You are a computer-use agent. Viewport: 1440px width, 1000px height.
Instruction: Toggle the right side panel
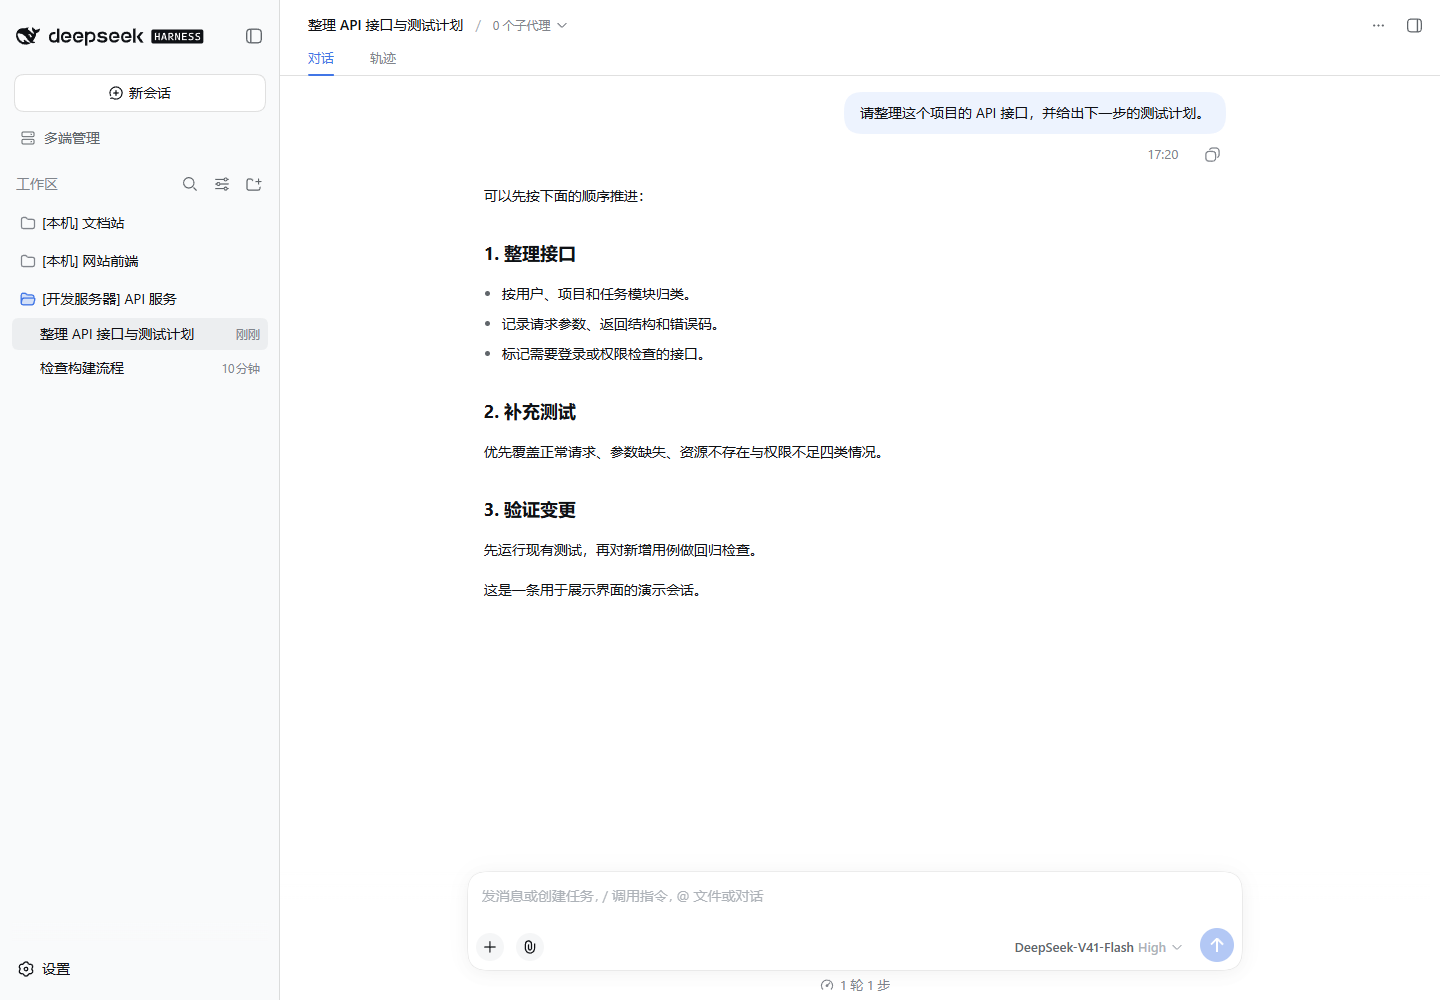point(1414,25)
